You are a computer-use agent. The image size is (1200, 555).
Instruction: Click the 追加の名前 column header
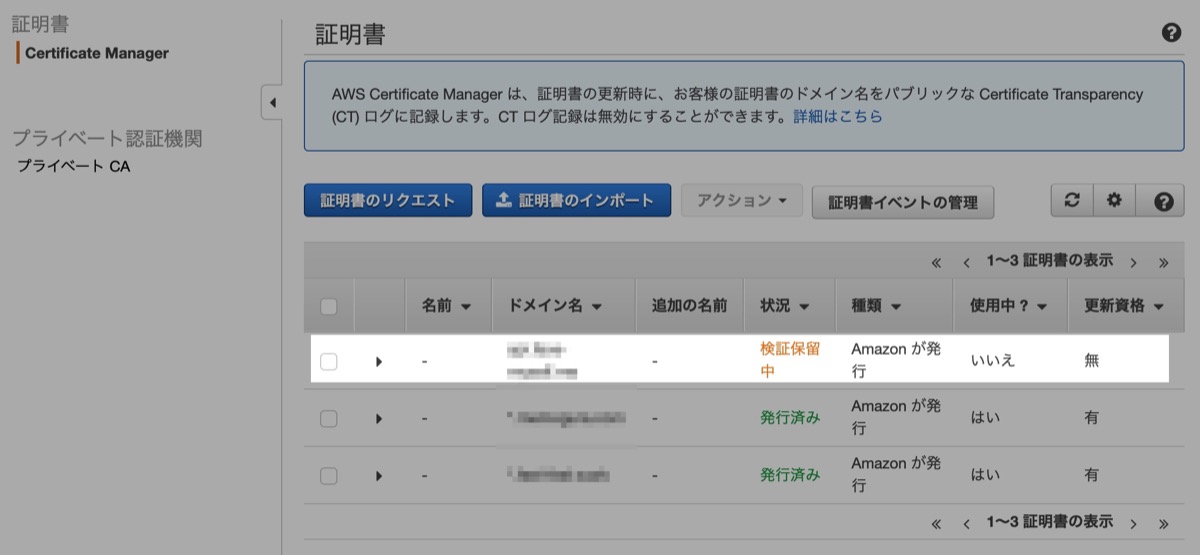tap(689, 306)
